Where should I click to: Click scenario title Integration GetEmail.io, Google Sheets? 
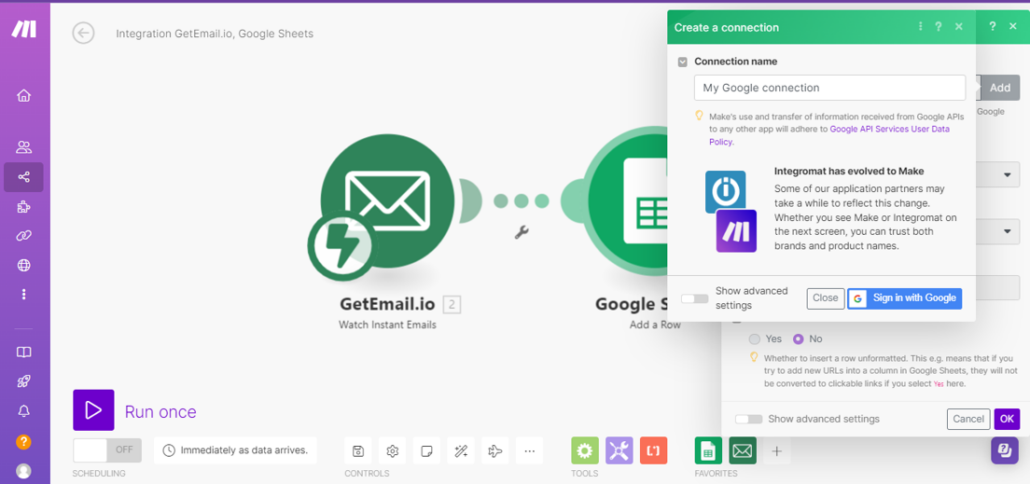(x=215, y=33)
